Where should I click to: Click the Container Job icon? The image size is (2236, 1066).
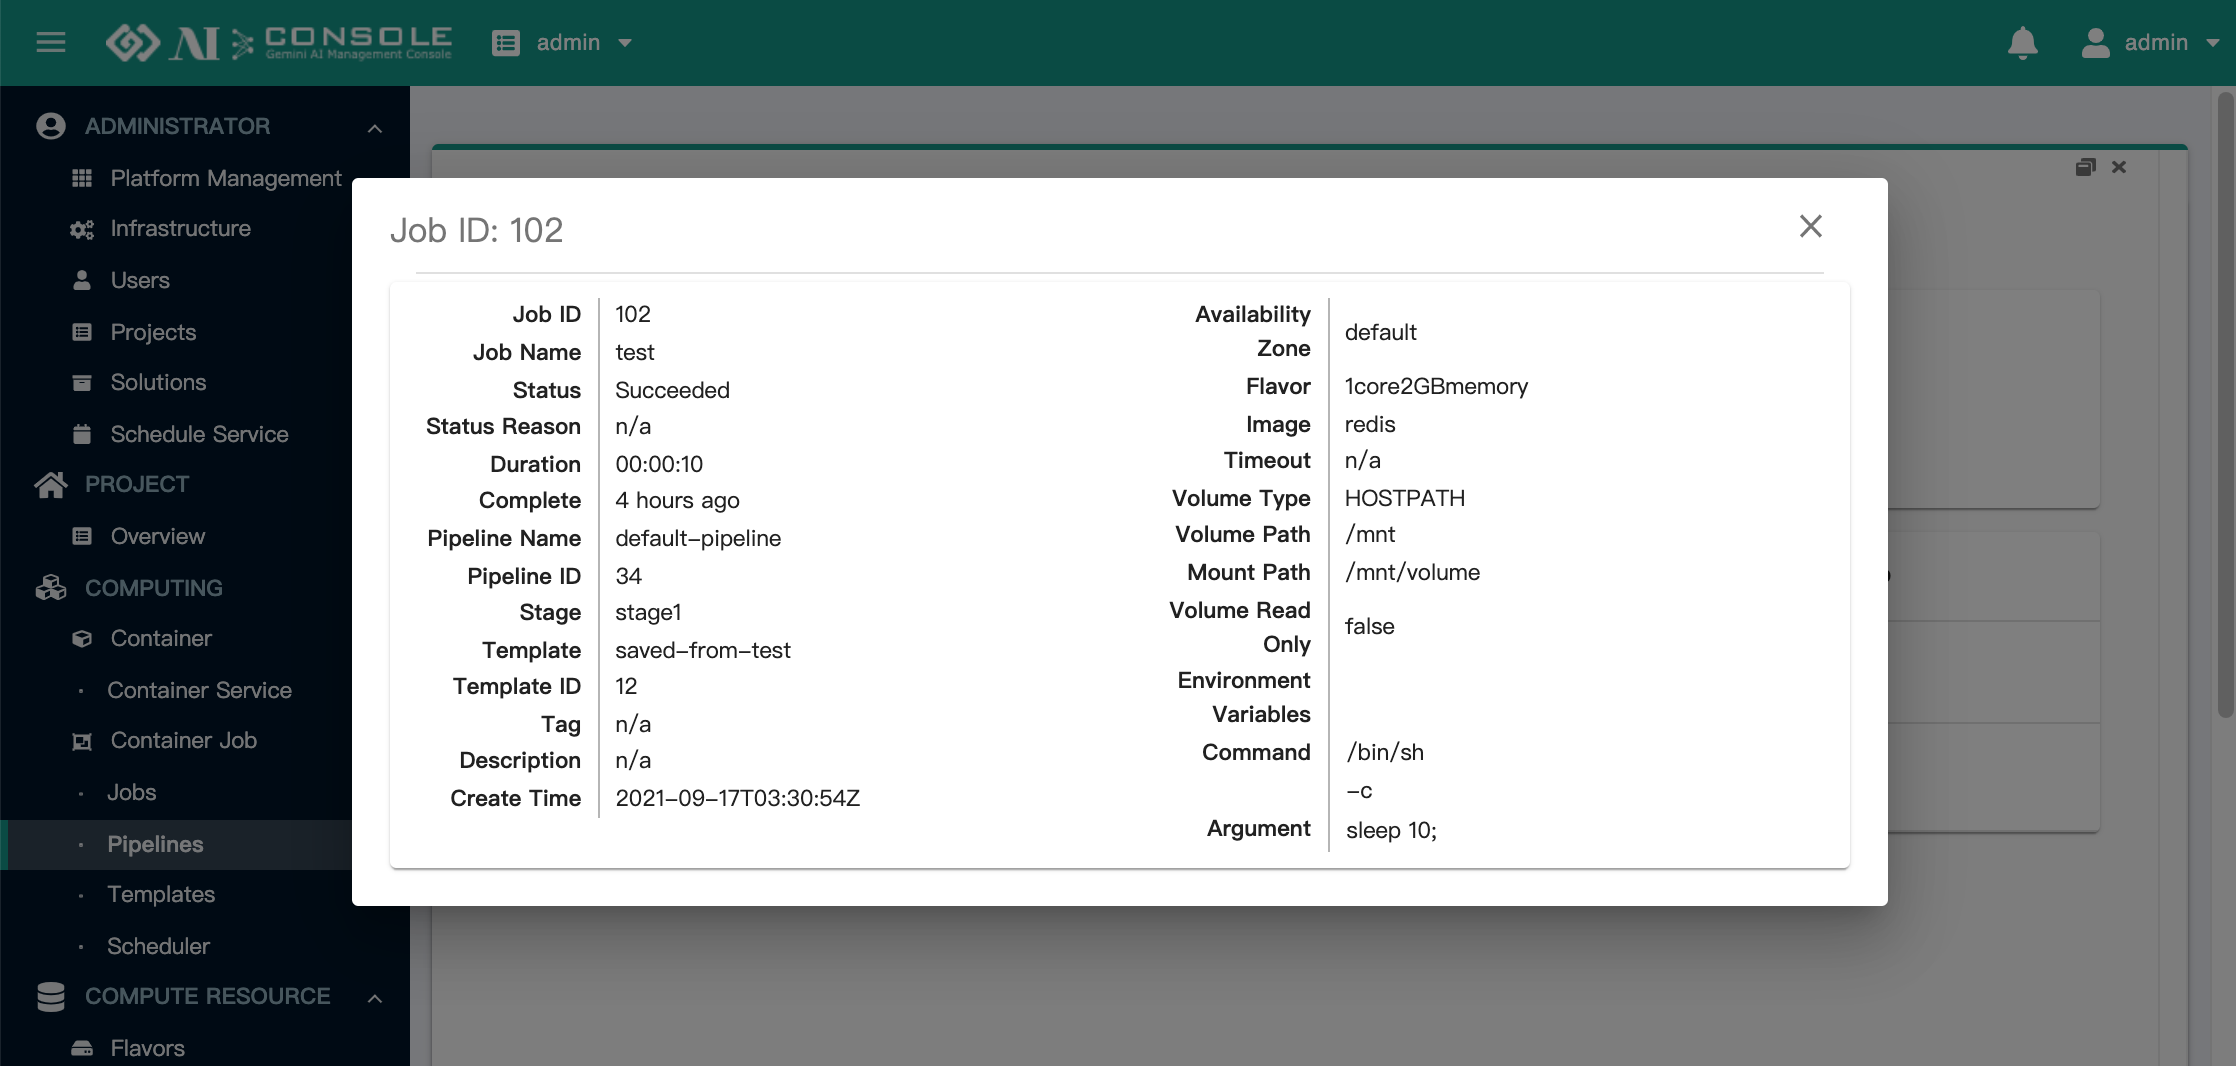click(82, 741)
